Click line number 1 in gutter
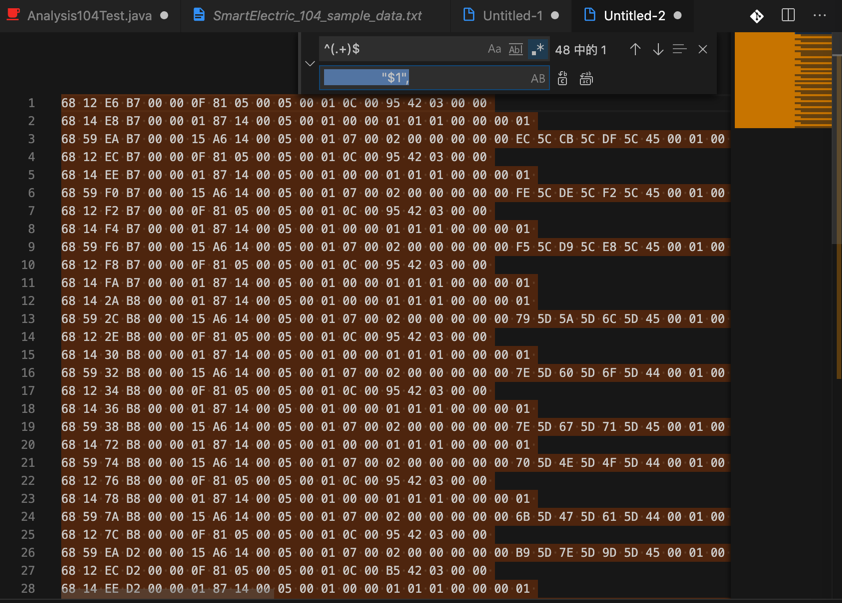The width and height of the screenshot is (842, 603). point(31,103)
